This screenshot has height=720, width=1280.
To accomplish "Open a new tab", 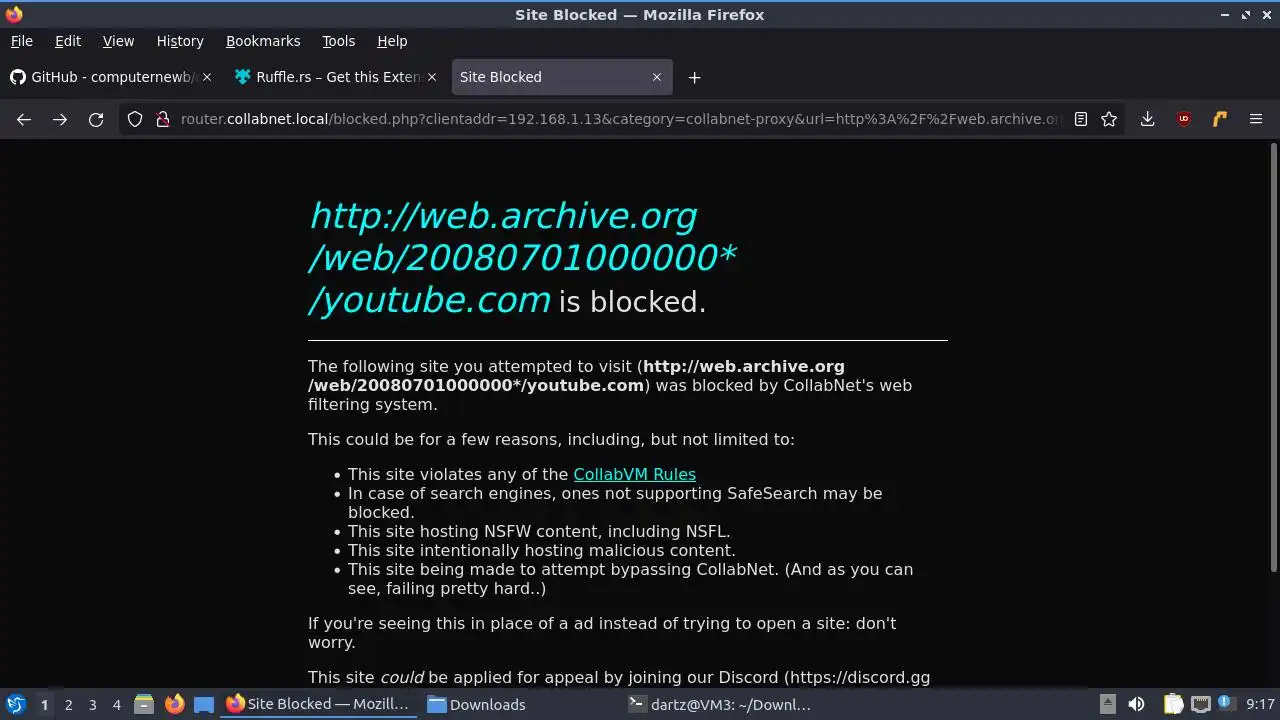I will (x=694, y=77).
